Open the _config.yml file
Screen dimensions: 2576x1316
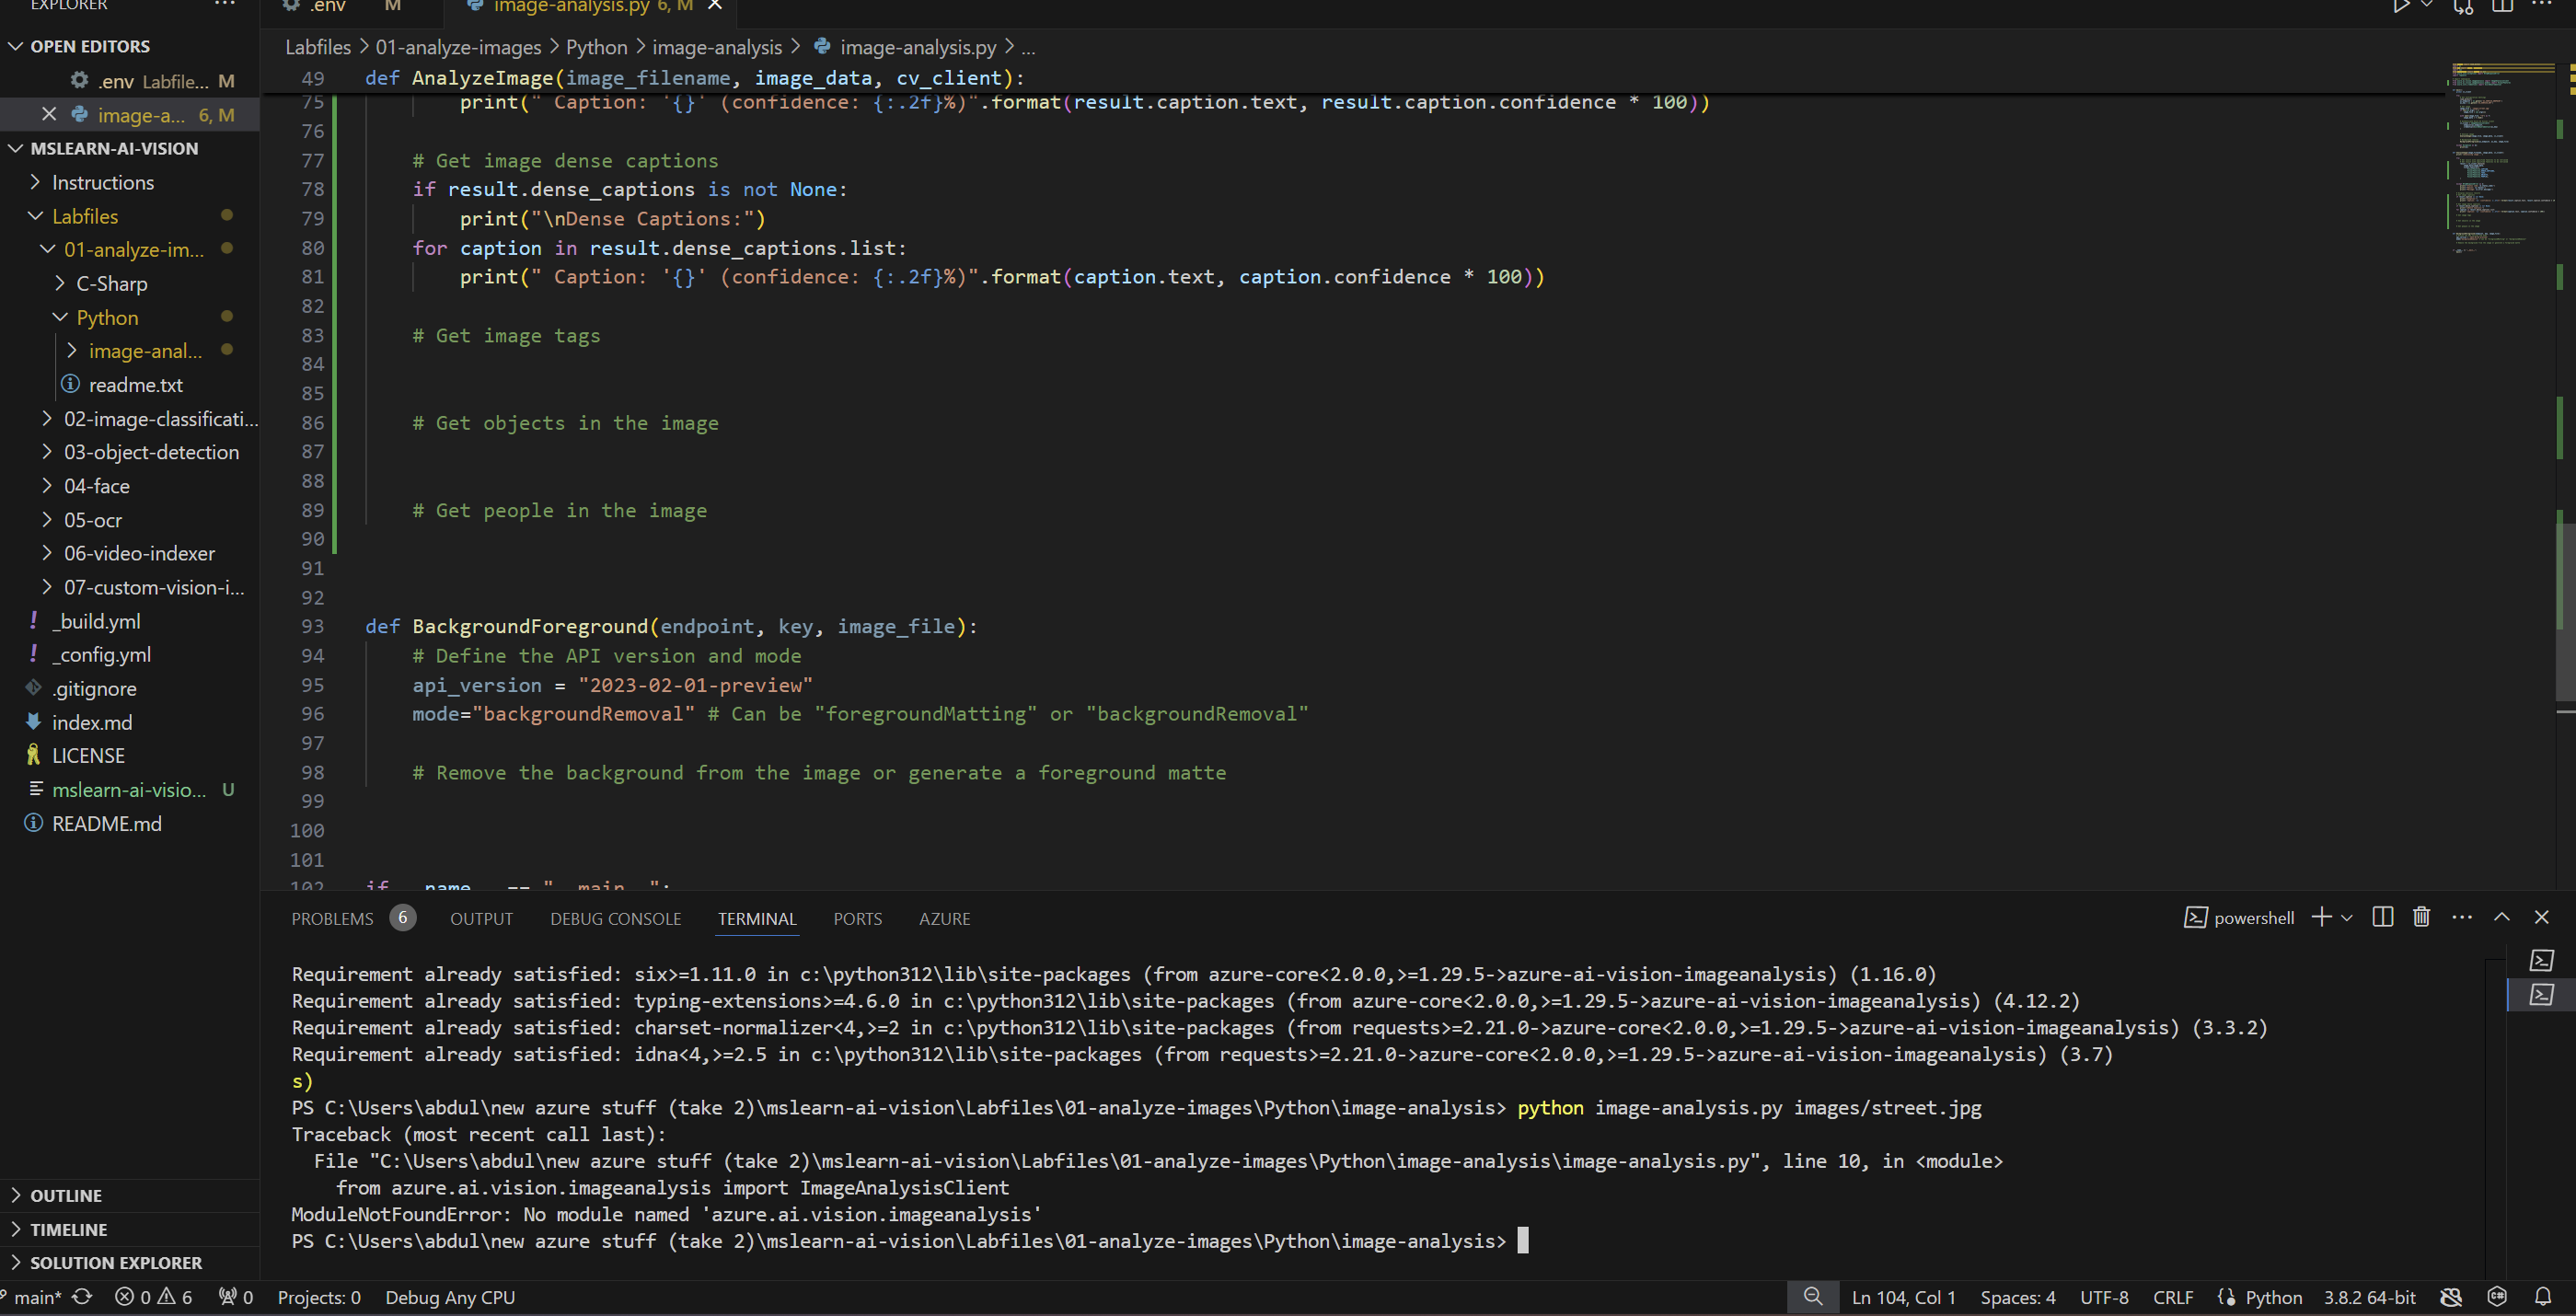tap(101, 654)
